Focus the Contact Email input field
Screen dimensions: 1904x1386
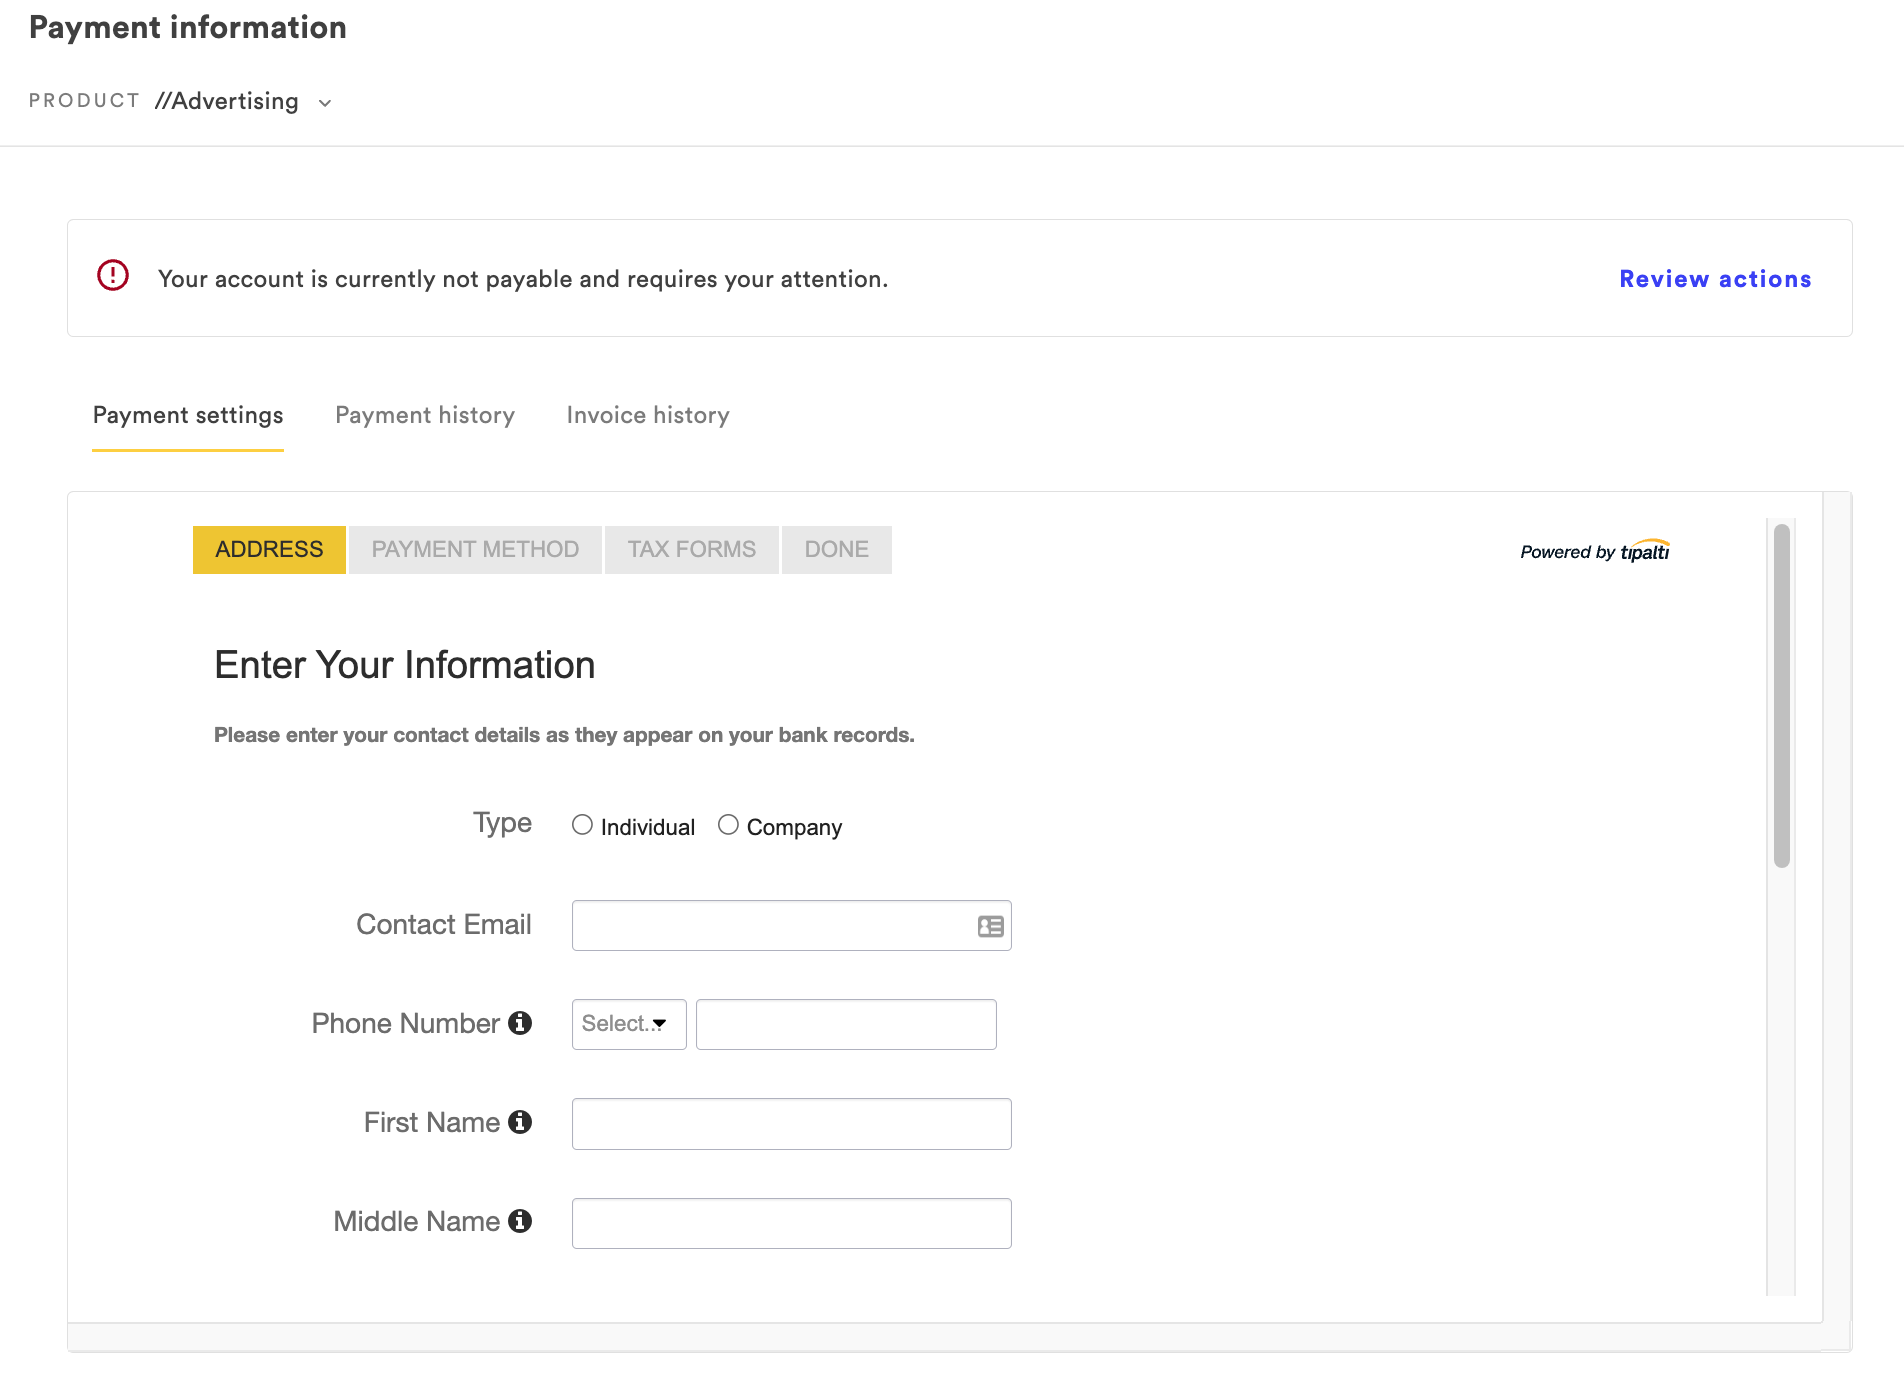770,926
